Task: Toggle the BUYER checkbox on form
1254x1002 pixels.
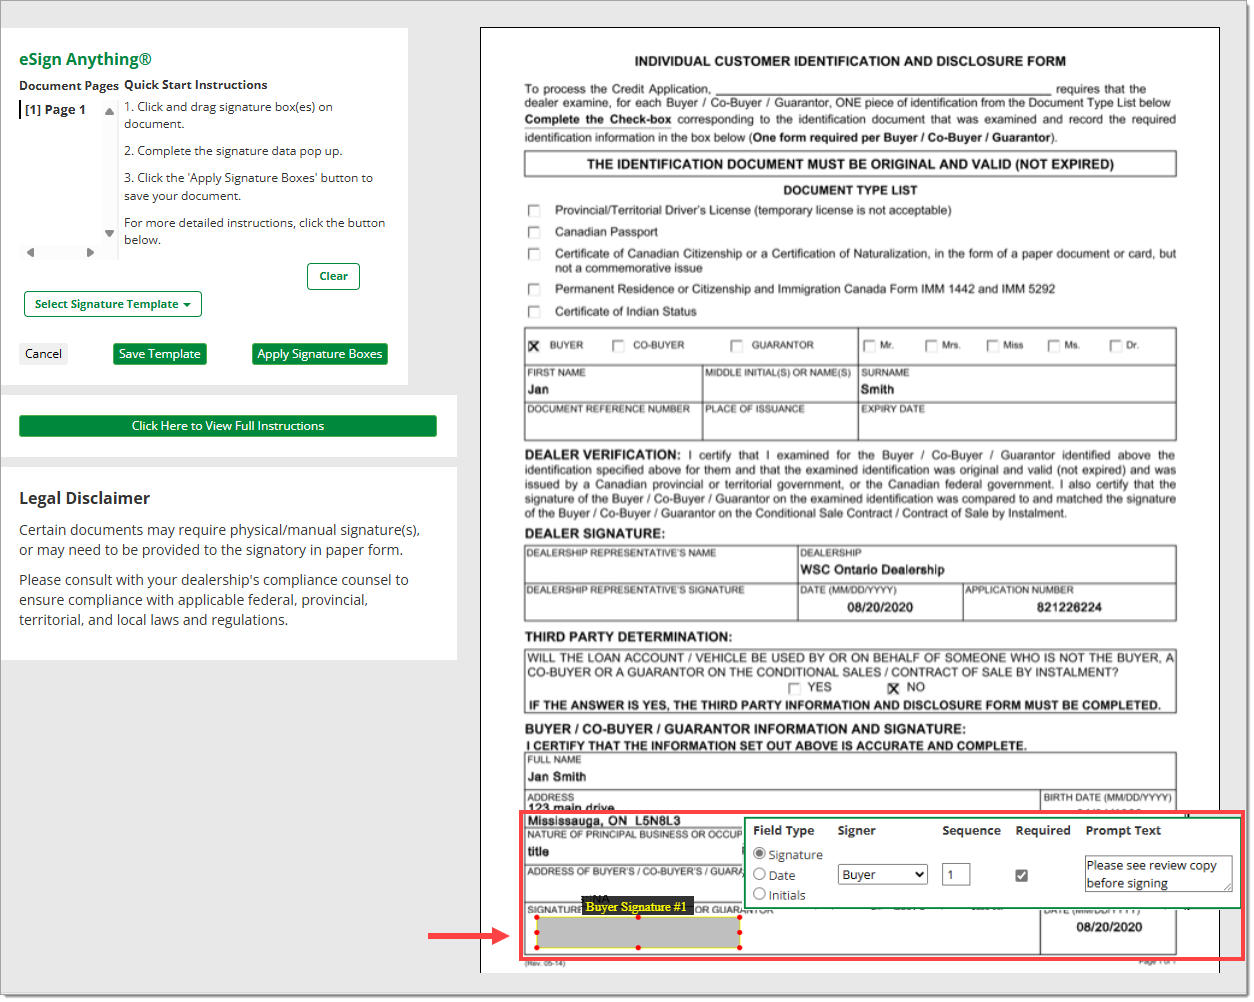Action: [x=534, y=346]
